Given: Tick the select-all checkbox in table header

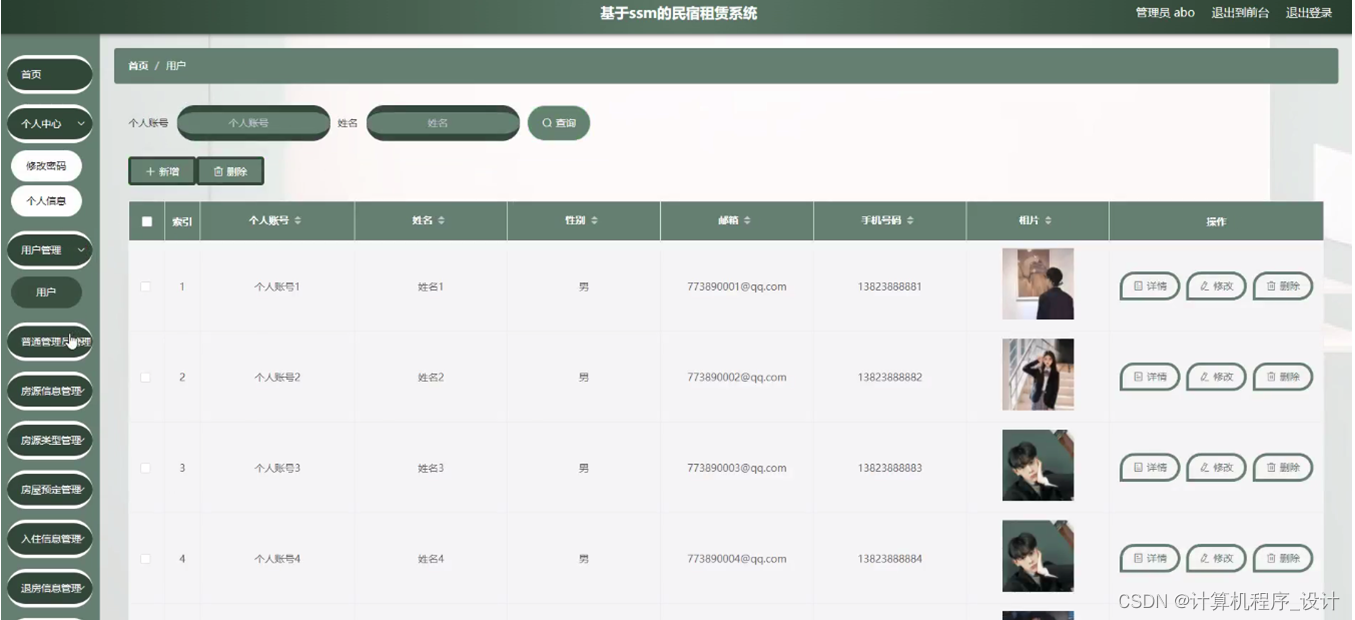Looking at the screenshot, I should [x=147, y=222].
